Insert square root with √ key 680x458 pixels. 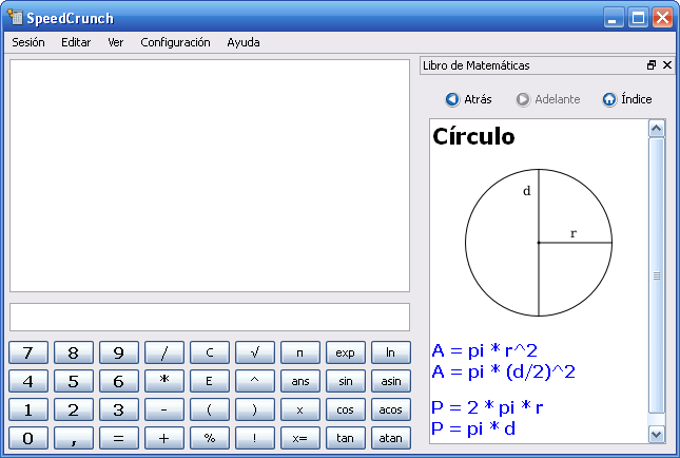click(x=255, y=353)
